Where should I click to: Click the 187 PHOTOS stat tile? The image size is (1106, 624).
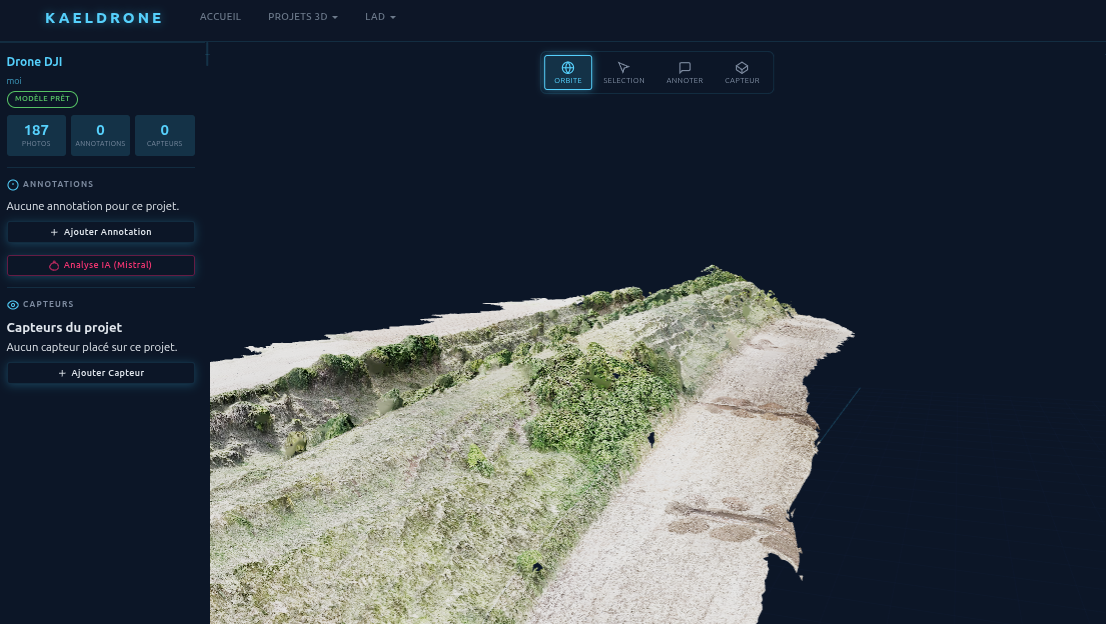click(x=36, y=135)
